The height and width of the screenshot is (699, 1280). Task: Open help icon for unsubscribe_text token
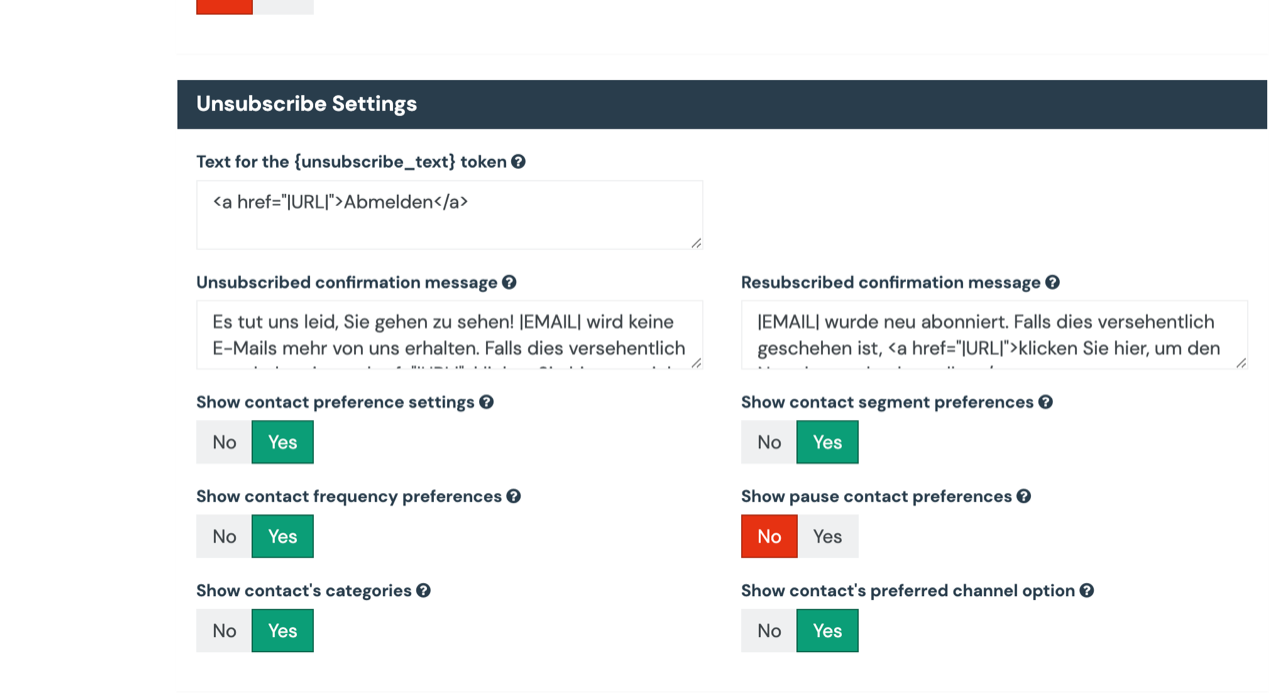point(518,162)
